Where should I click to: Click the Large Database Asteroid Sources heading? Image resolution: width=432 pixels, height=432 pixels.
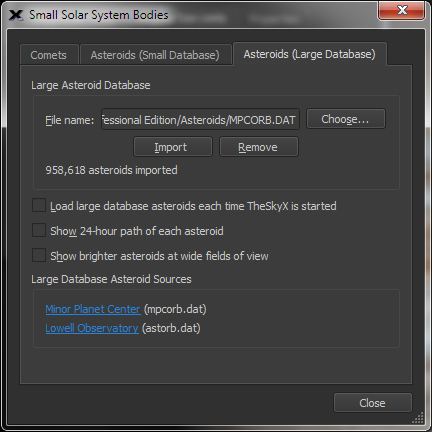[x=111, y=279]
